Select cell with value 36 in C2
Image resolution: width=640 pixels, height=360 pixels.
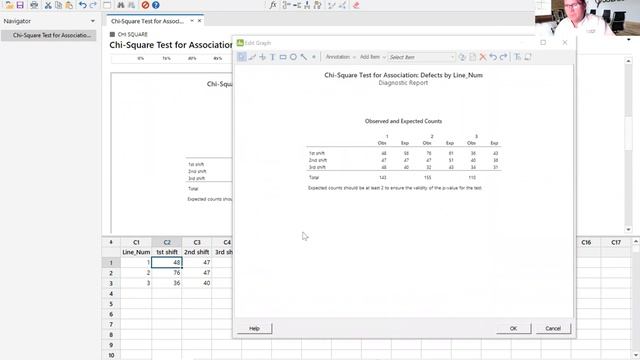coord(167,283)
